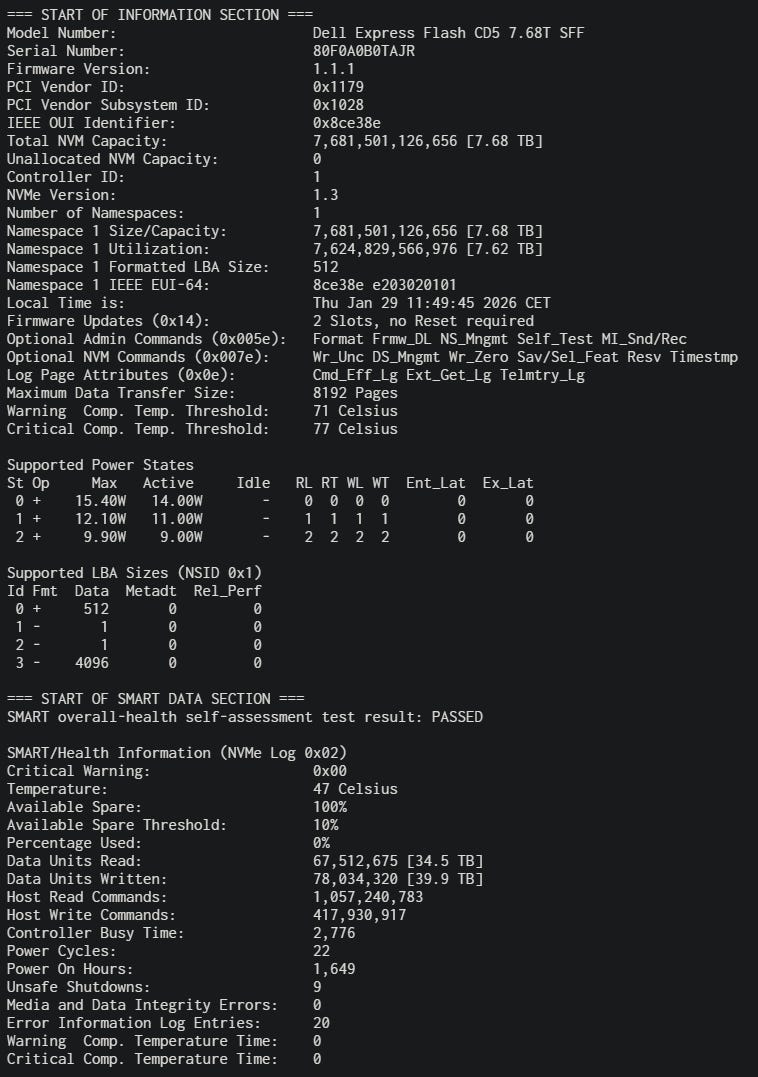
Task: Click the Namespace 1 IEEE EUI-64 value
Action: (385, 285)
